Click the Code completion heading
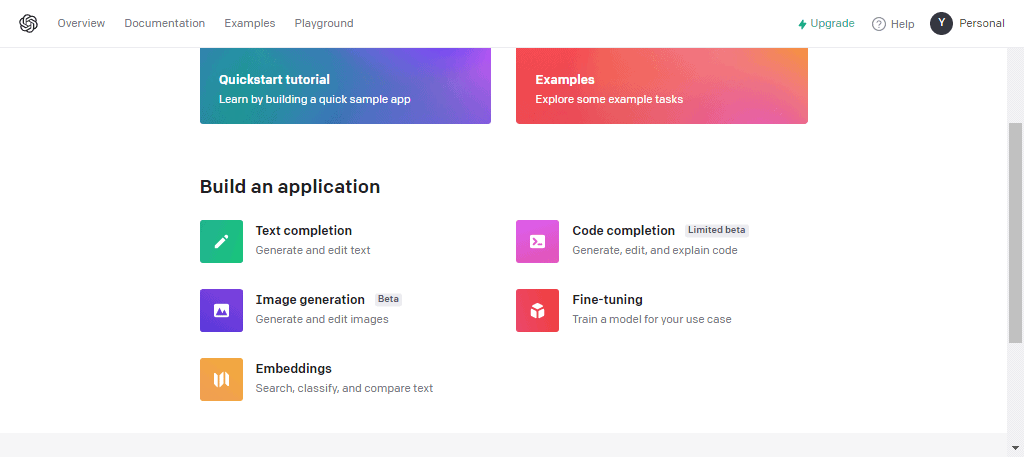 pyautogui.click(x=624, y=230)
